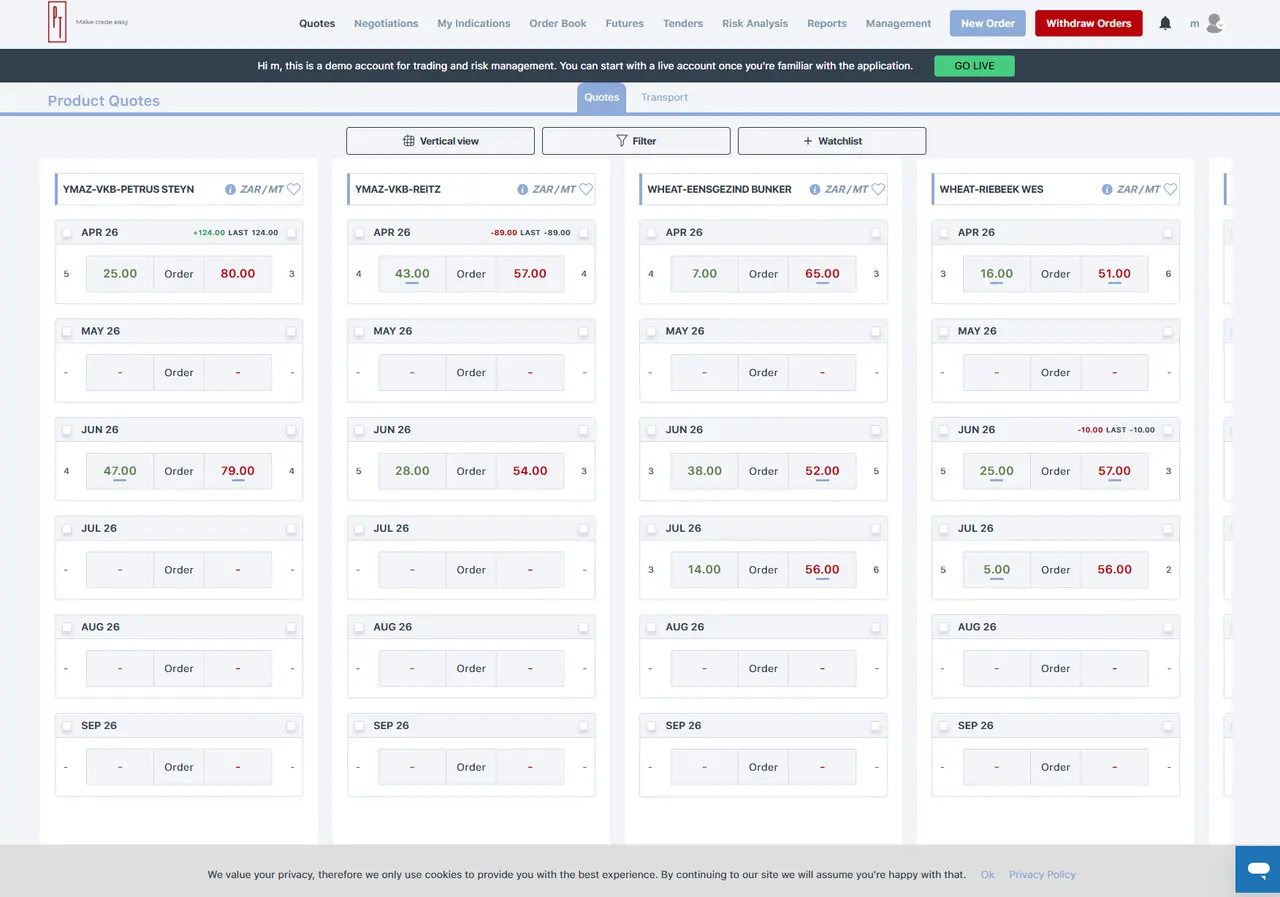Select offer 52.00 in EENSGEZIND BUNKER JUN 26
The image size is (1280, 897).
tap(822, 471)
